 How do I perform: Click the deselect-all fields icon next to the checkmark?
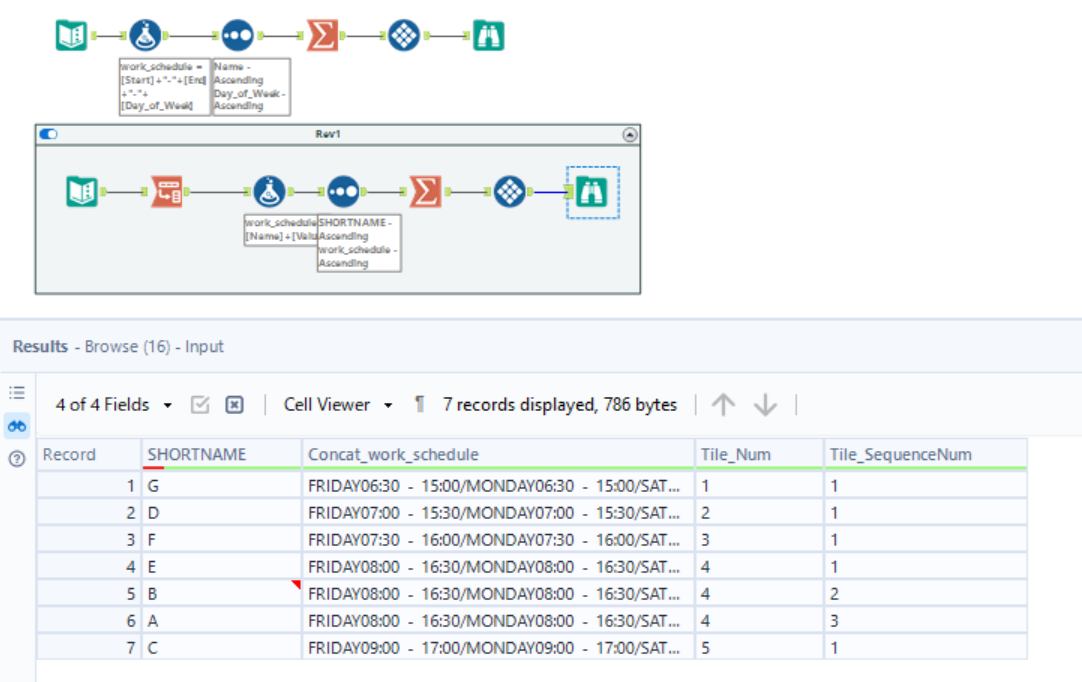tap(231, 404)
